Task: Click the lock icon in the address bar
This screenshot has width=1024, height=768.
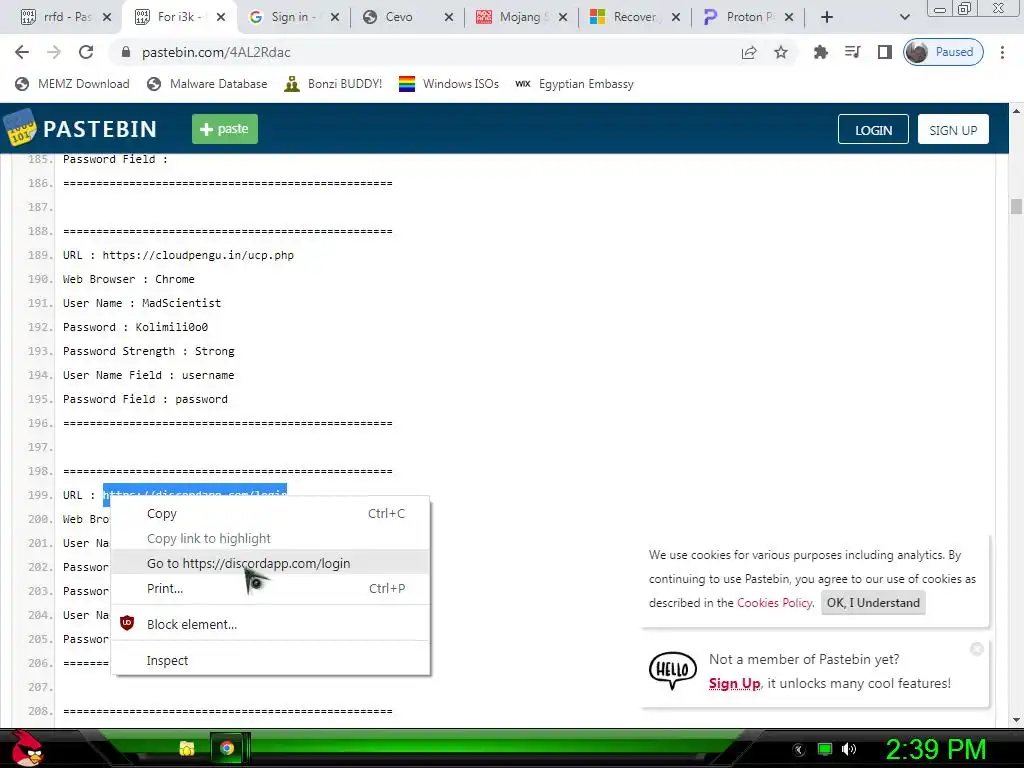Action: [x=126, y=52]
